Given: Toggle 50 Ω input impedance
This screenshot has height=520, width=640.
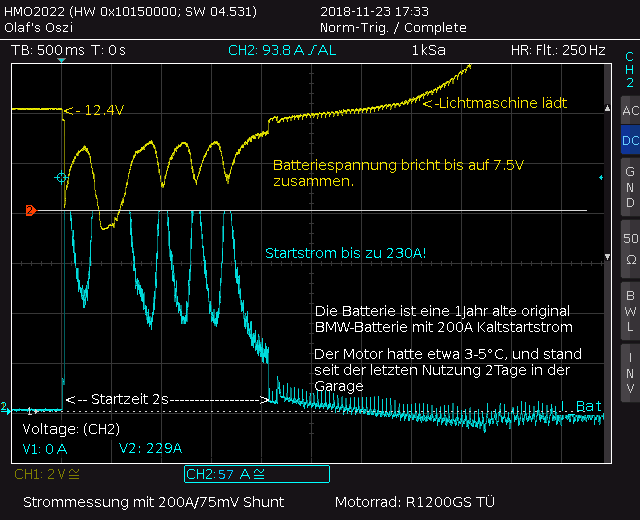Looking at the screenshot, I should point(631,249).
